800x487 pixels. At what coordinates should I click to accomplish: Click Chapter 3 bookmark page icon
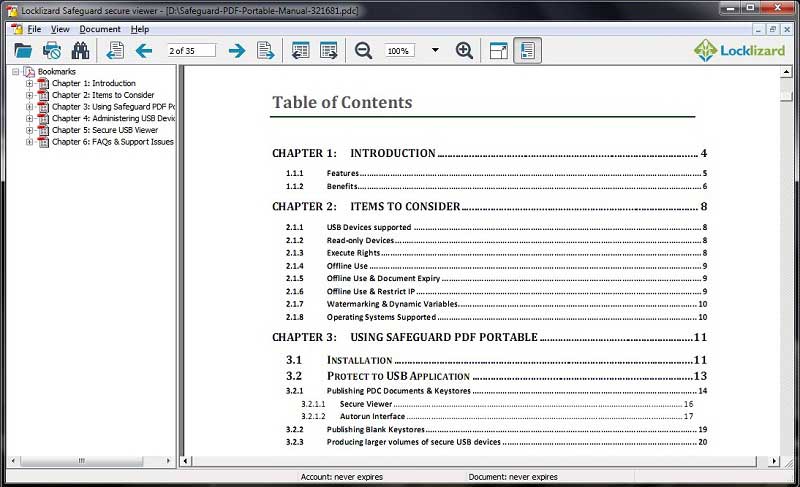pos(43,107)
